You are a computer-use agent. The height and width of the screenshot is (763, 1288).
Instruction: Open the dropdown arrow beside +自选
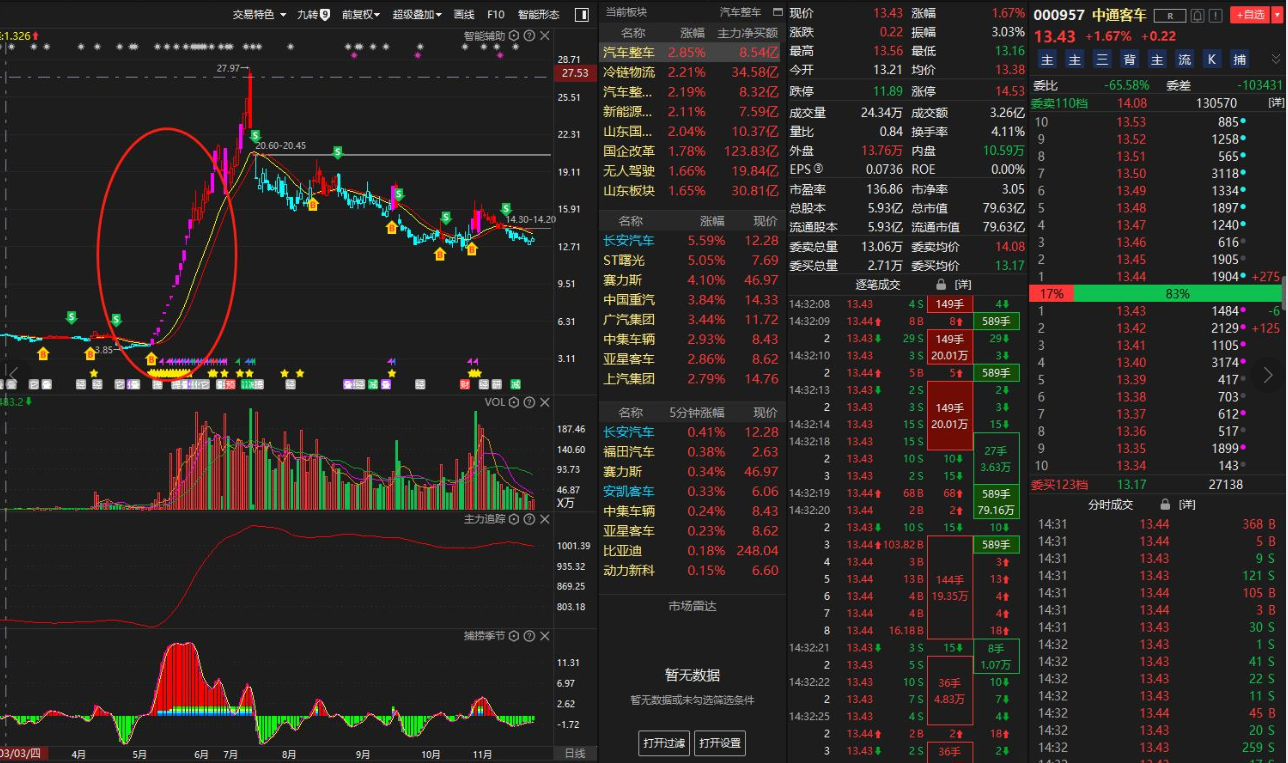tap(1275, 15)
